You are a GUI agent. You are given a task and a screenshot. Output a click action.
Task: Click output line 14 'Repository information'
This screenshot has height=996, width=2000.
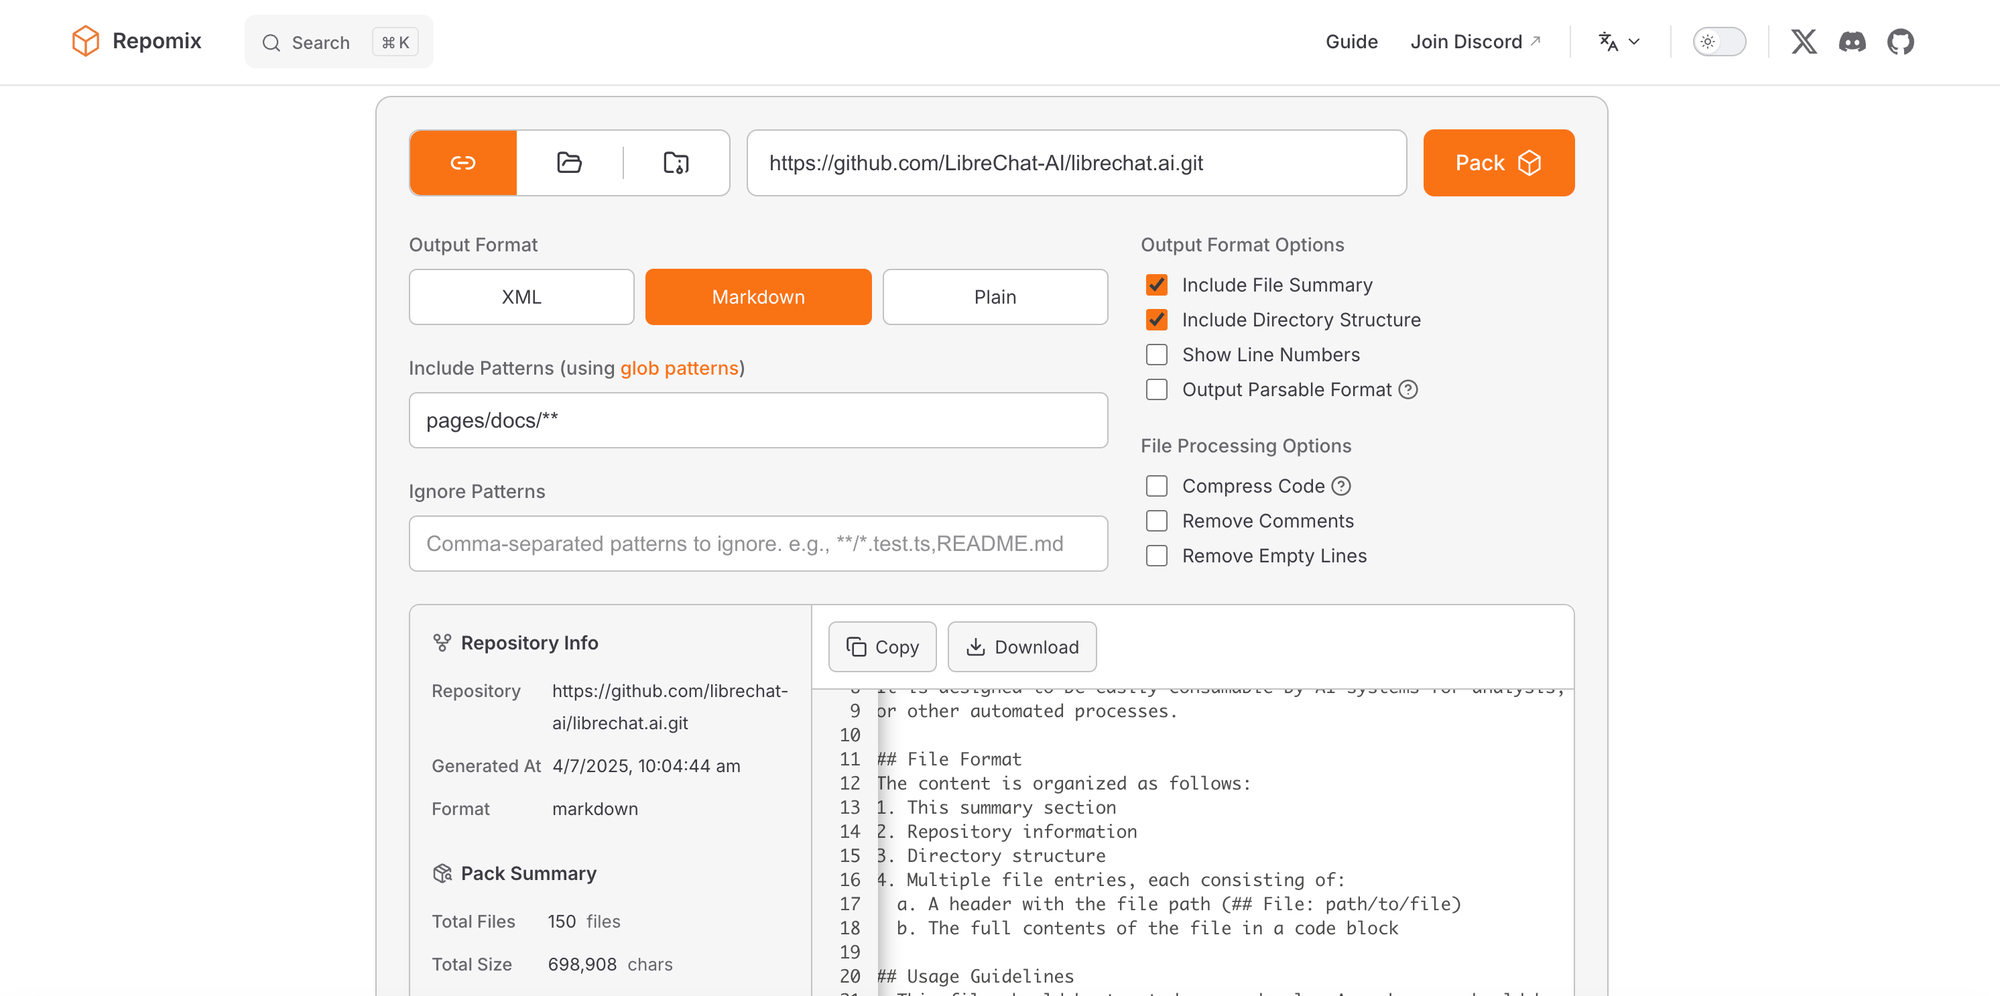pos(1022,832)
